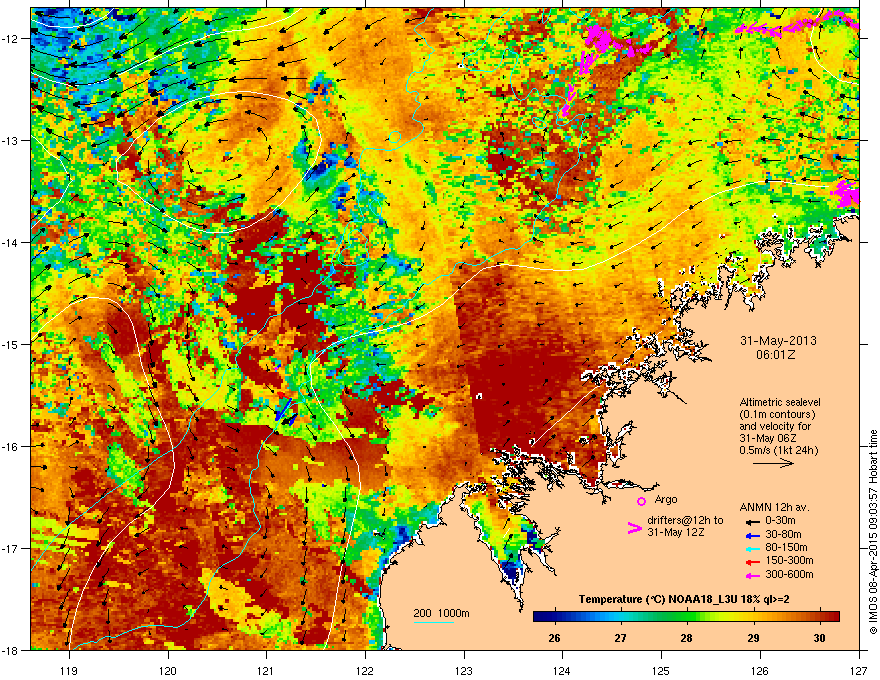
Task: Click the '200 1000m' bathymetry label
Action: (x=442, y=613)
